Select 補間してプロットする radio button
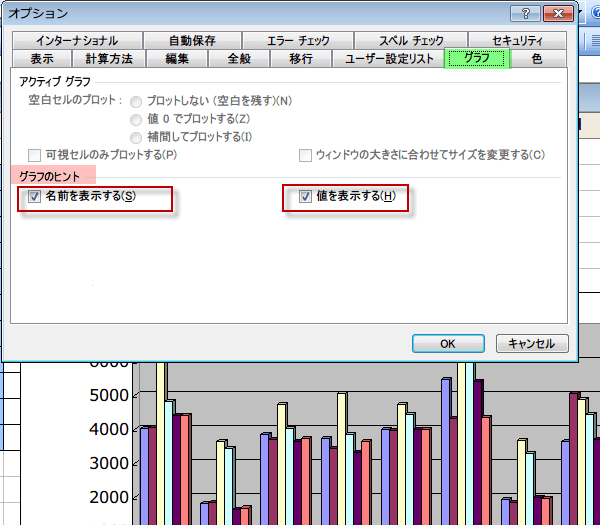 (136, 137)
